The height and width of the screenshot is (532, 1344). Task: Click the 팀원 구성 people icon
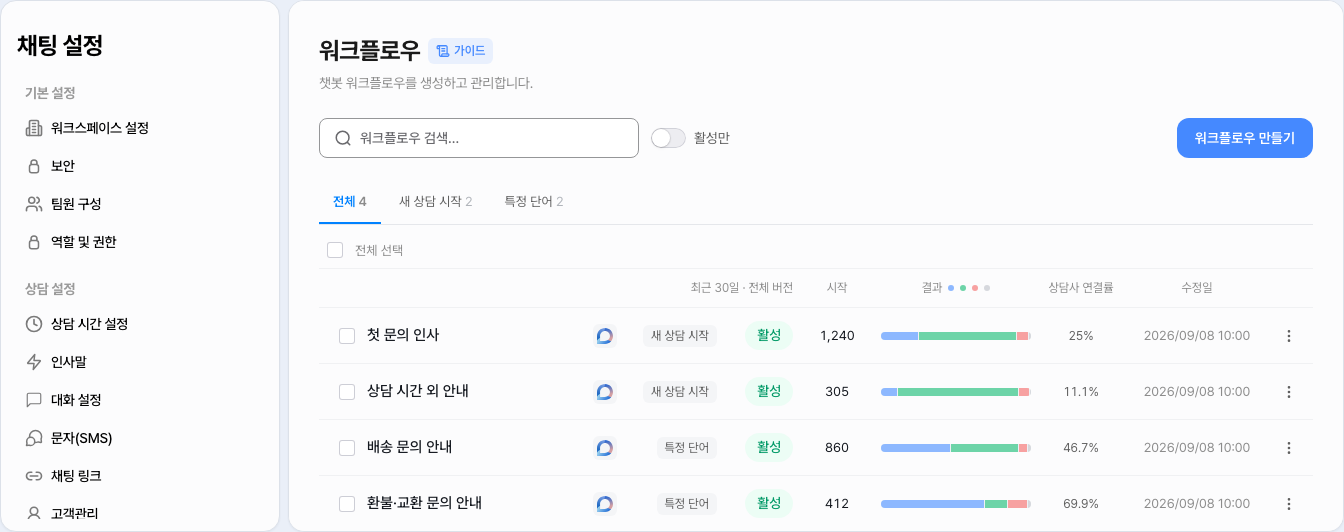[x=34, y=204]
